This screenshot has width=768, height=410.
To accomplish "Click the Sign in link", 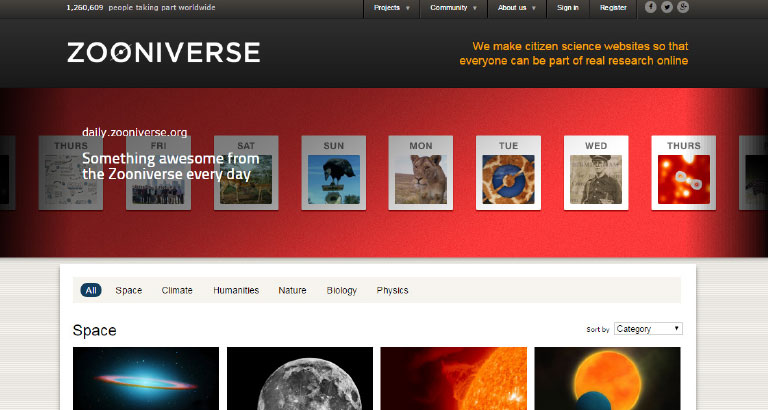I will tap(568, 8).
